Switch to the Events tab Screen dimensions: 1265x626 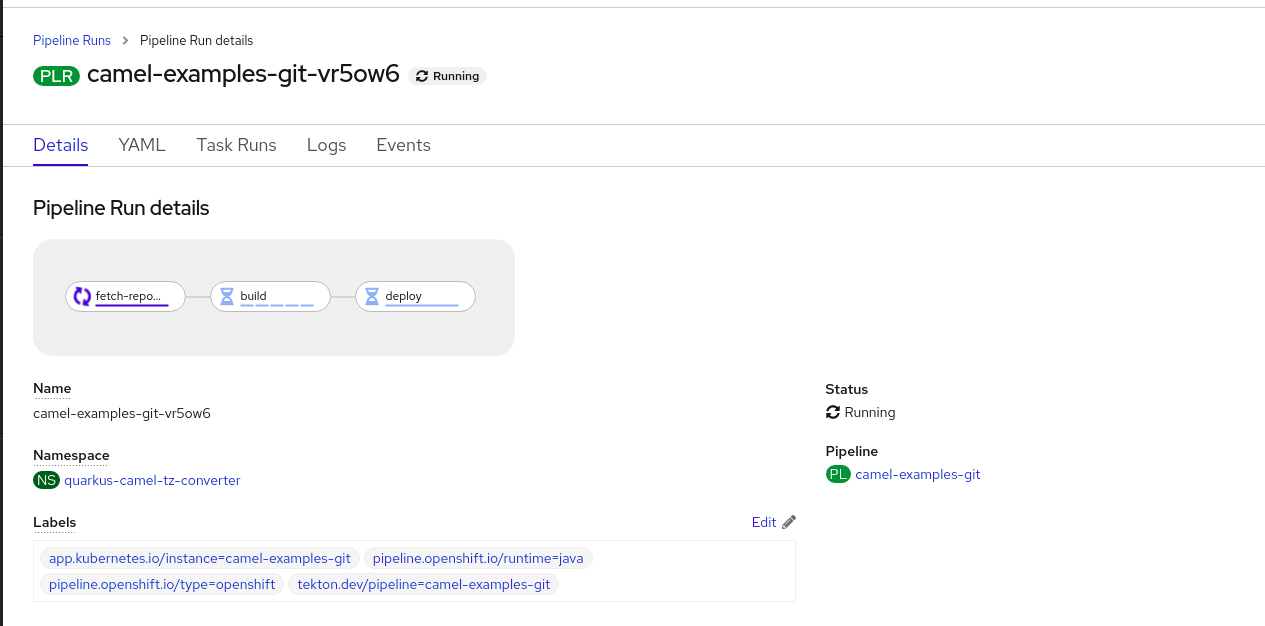click(x=403, y=145)
